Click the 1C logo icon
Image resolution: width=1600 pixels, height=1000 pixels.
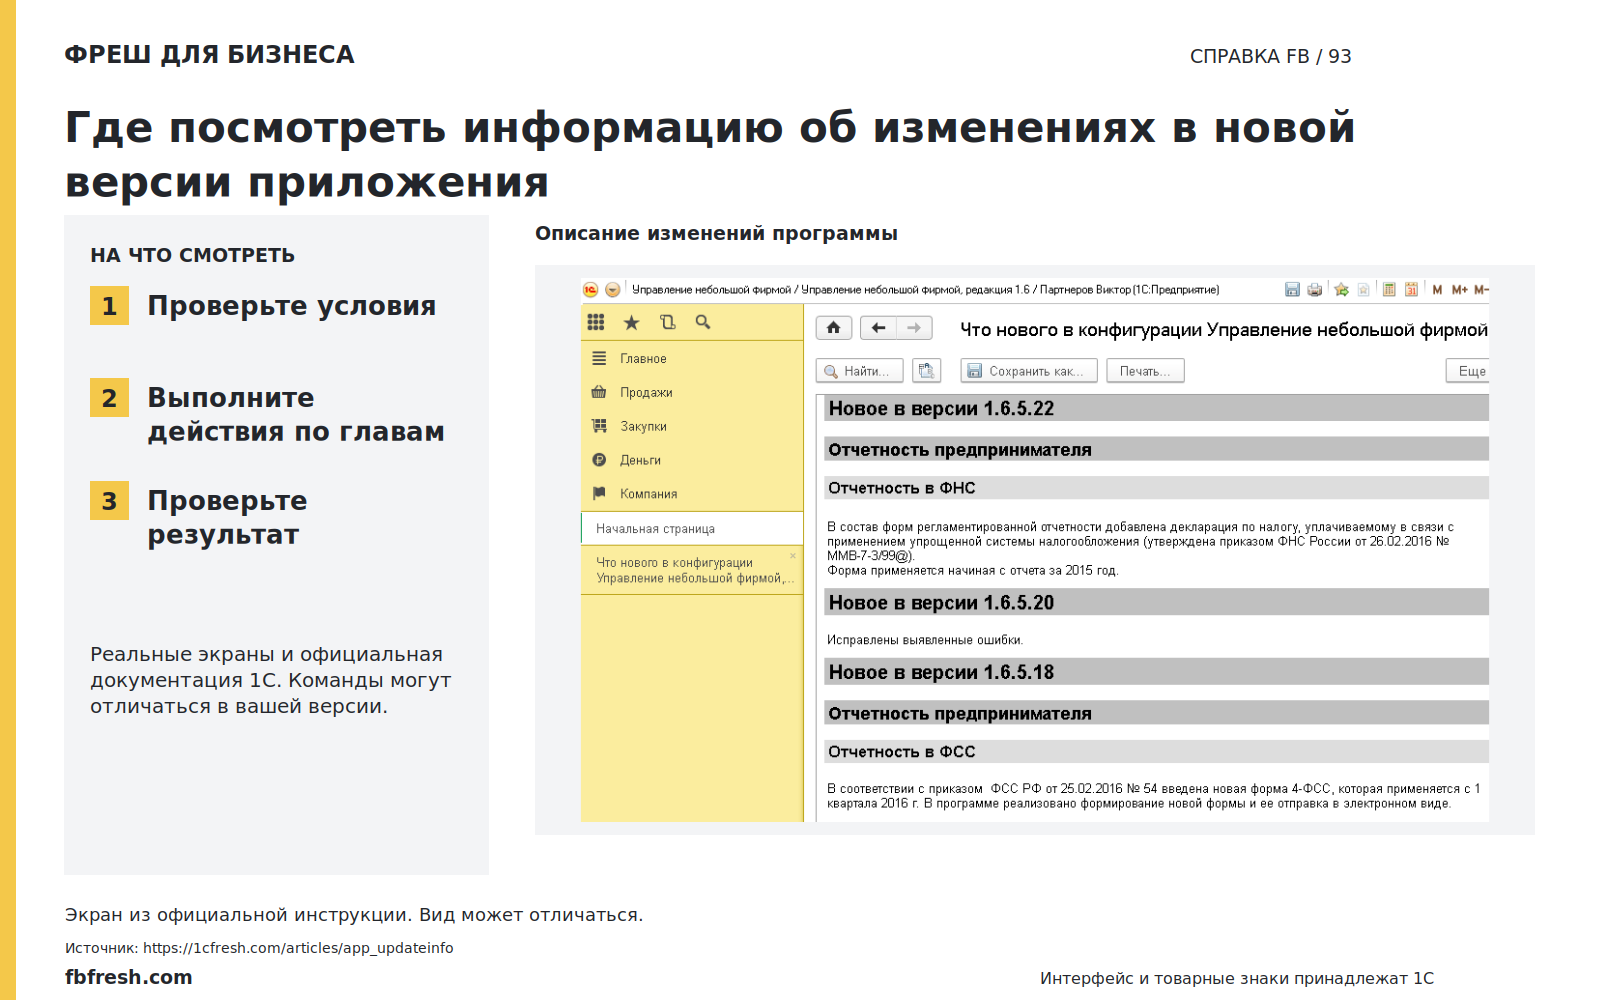pos(591,290)
